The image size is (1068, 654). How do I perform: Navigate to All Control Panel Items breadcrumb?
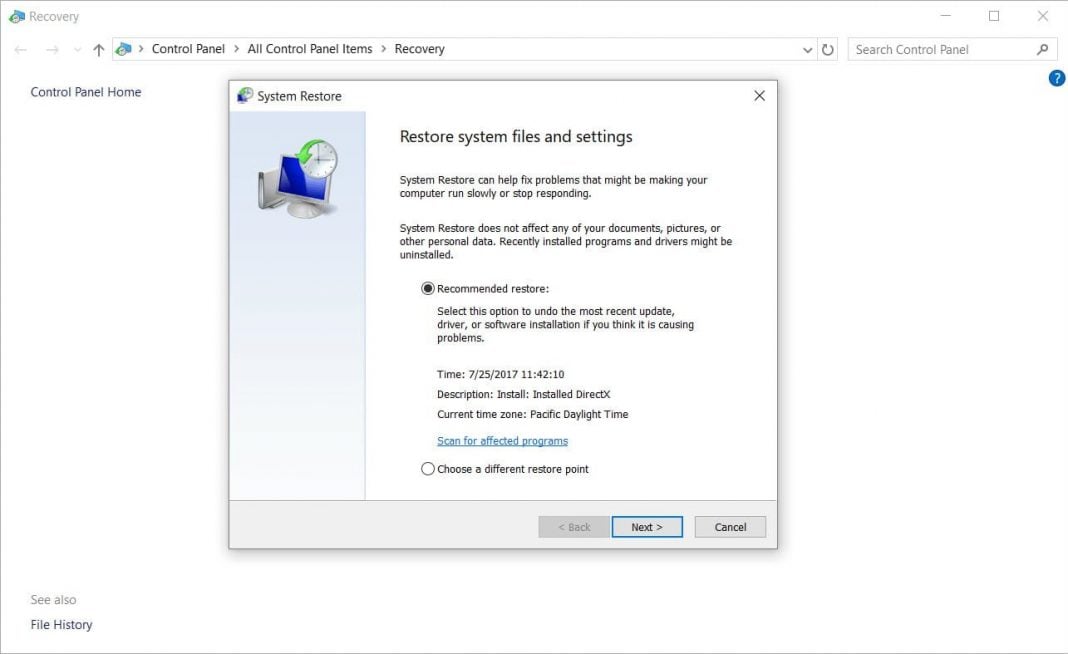coord(312,48)
